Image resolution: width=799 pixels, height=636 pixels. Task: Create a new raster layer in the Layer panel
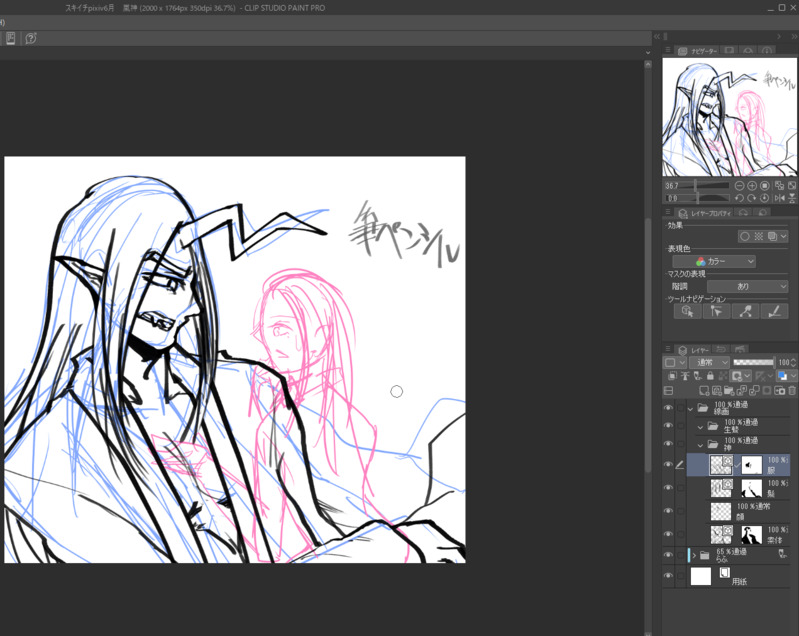pyautogui.click(x=704, y=391)
